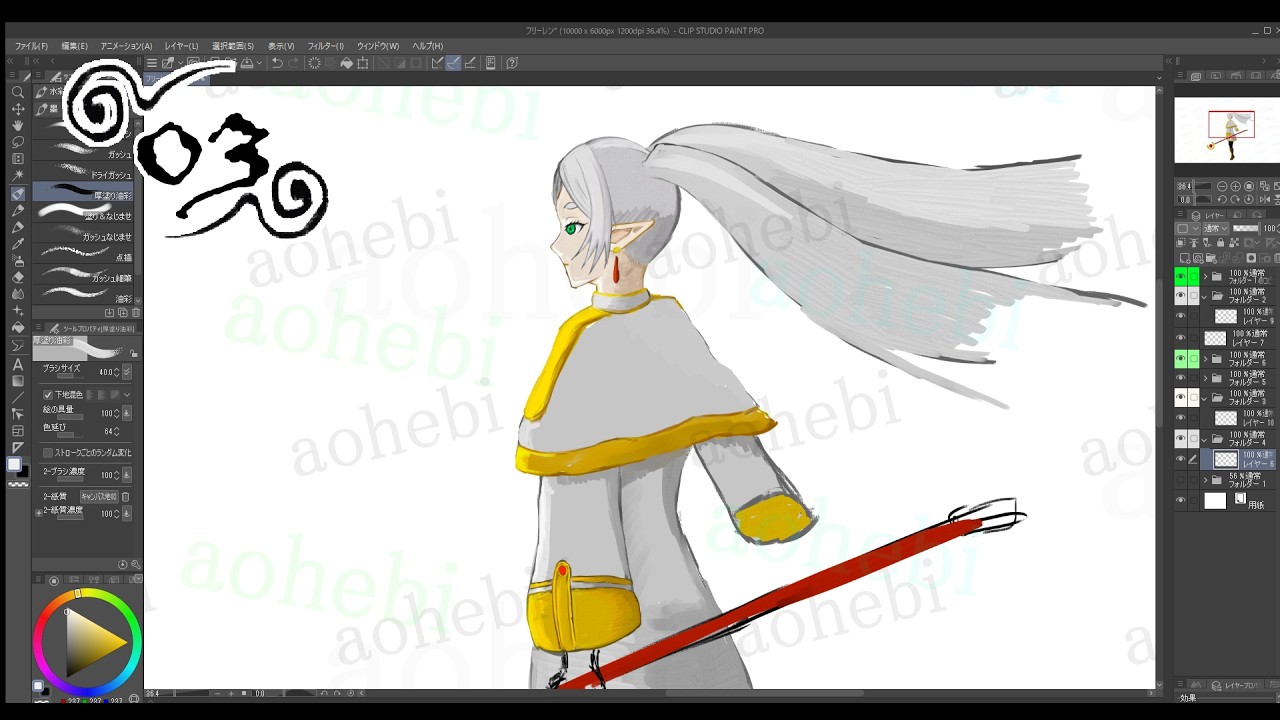
Task: Open the レイヤー(L) menu
Action: point(181,46)
